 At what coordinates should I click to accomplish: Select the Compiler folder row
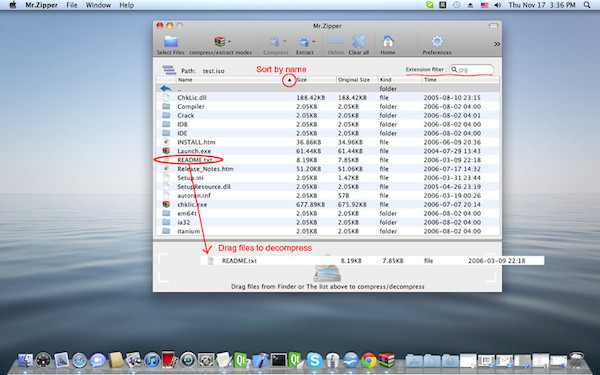(x=328, y=106)
